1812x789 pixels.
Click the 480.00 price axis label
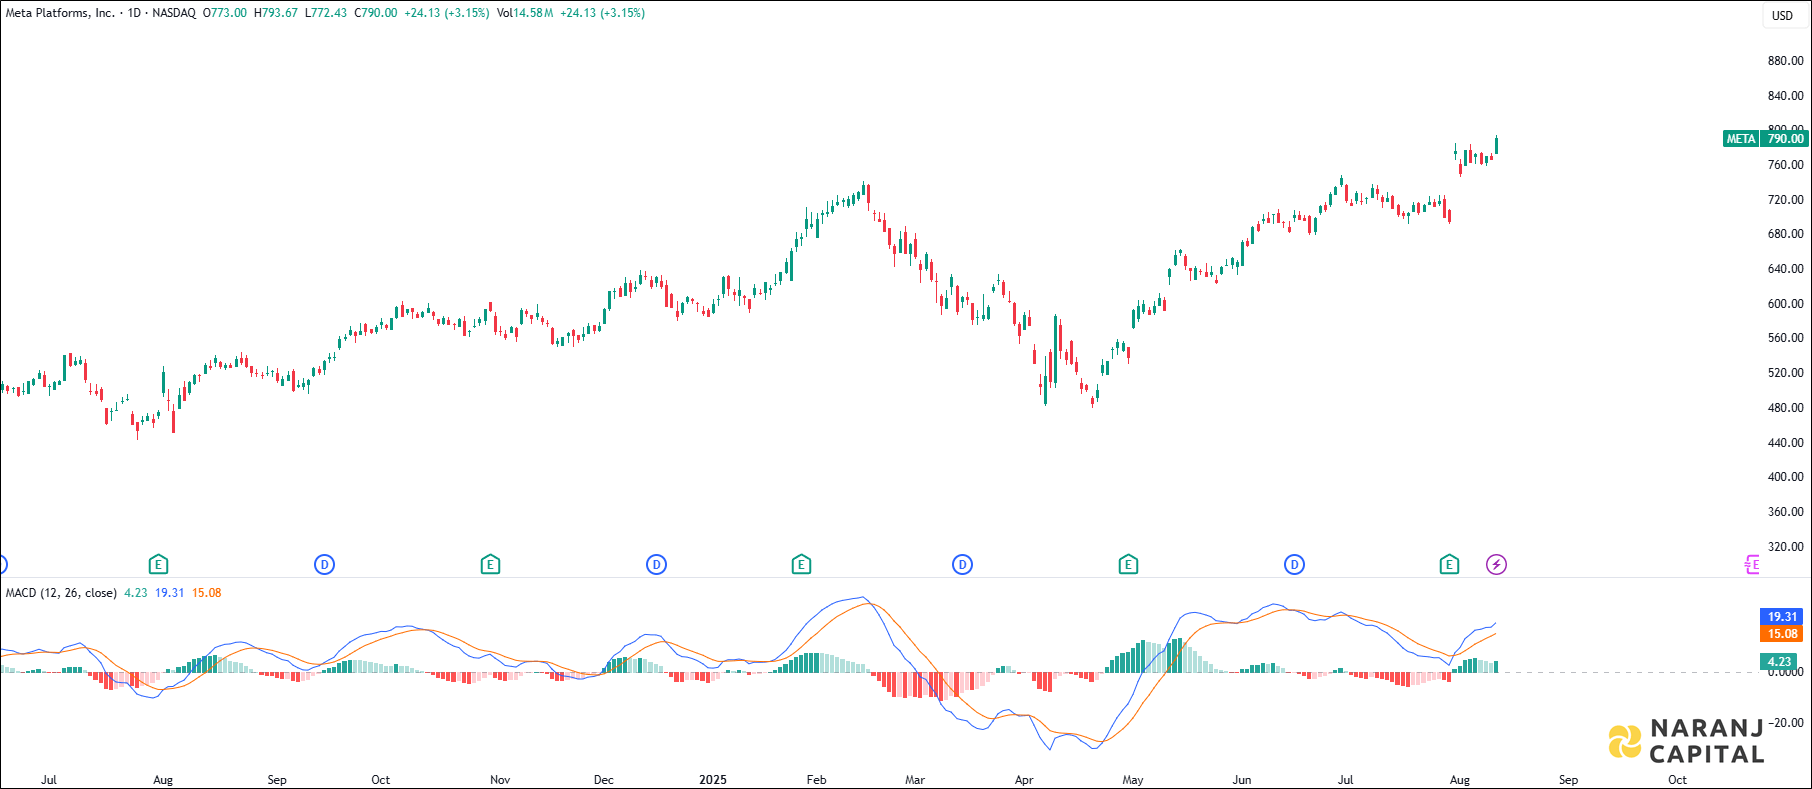(1785, 408)
